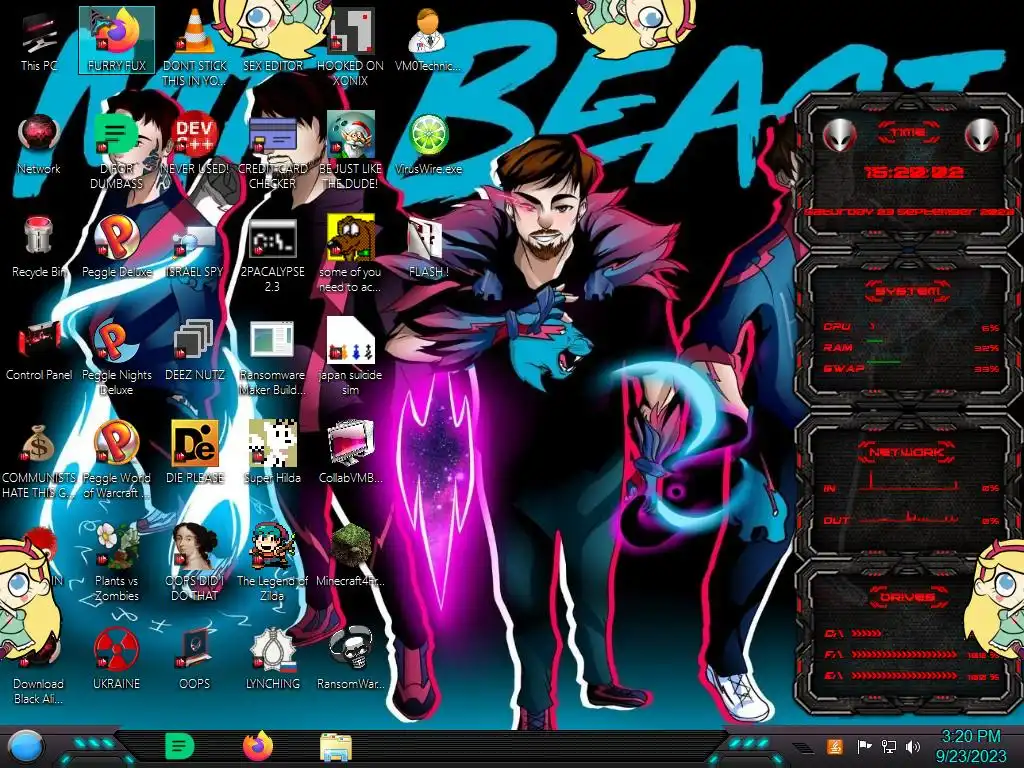Select the FURRY FUX Firefox shortcut
The image size is (1024, 768).
[x=117, y=40]
